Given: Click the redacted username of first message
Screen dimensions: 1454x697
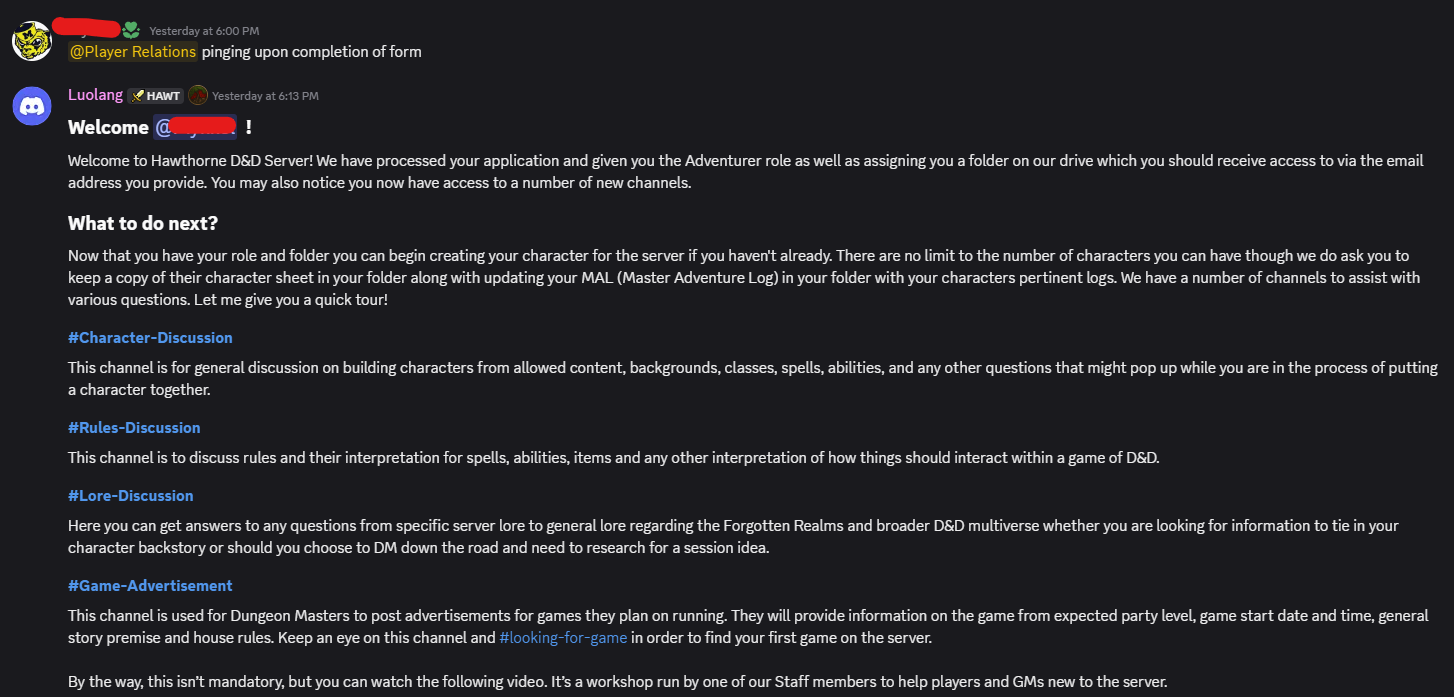Looking at the screenshot, I should pos(87,27).
